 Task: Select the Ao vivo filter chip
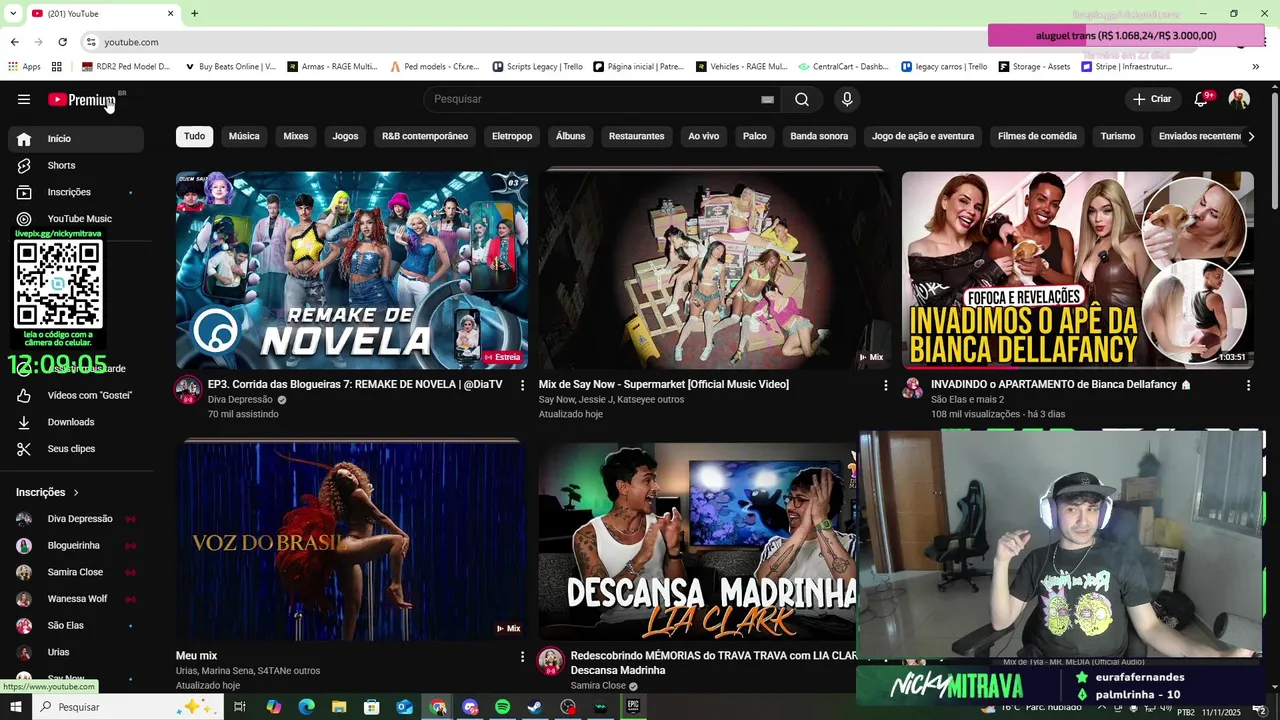point(703,136)
